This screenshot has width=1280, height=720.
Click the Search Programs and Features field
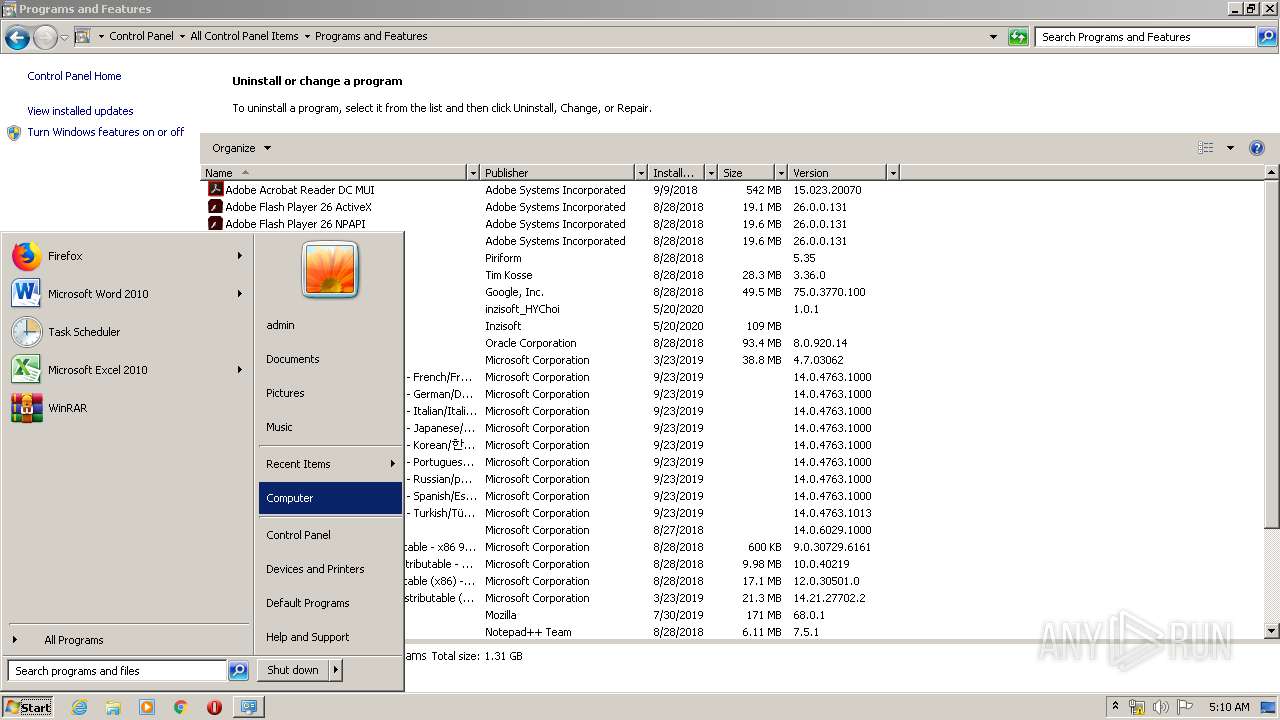[x=1145, y=37]
